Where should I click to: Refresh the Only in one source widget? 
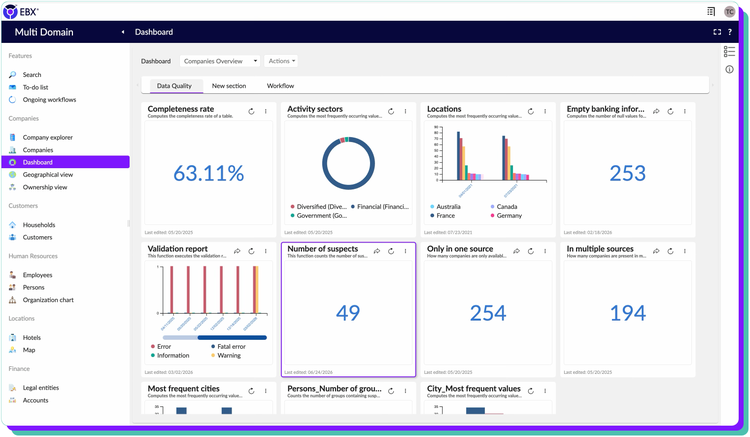531,251
